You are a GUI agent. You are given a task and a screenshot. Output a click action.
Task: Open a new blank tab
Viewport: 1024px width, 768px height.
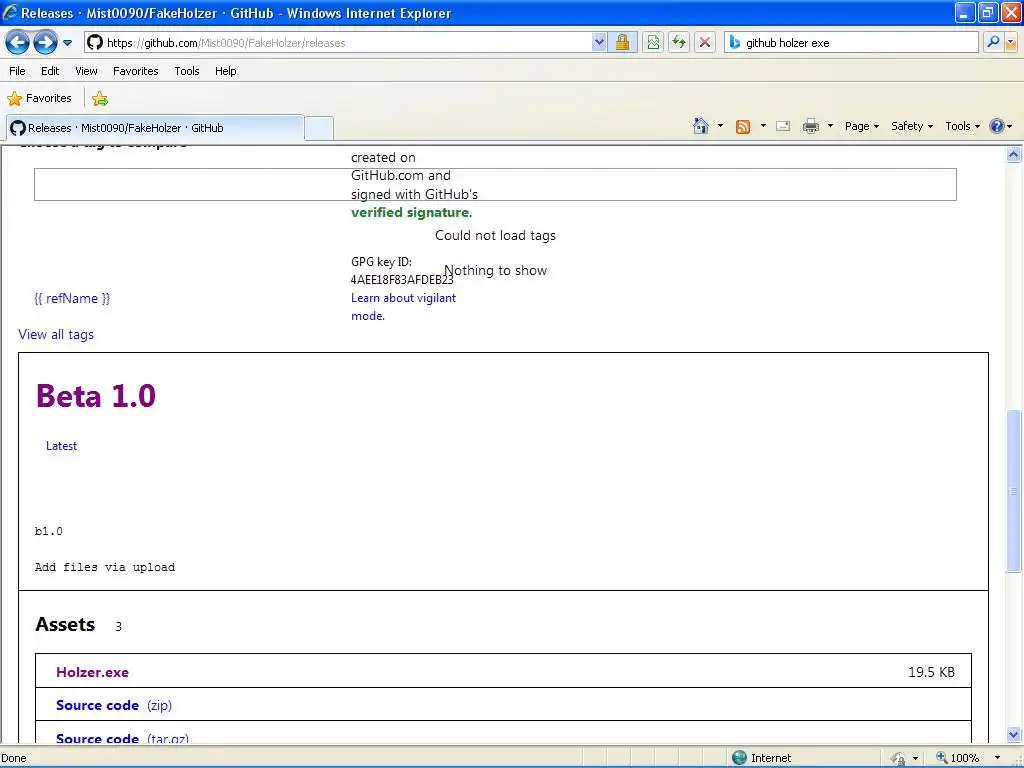click(x=319, y=128)
